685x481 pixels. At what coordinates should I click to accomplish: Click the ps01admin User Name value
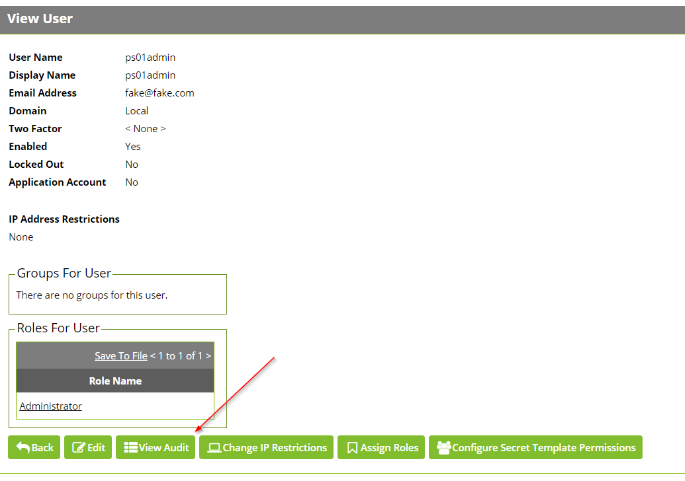coord(150,57)
